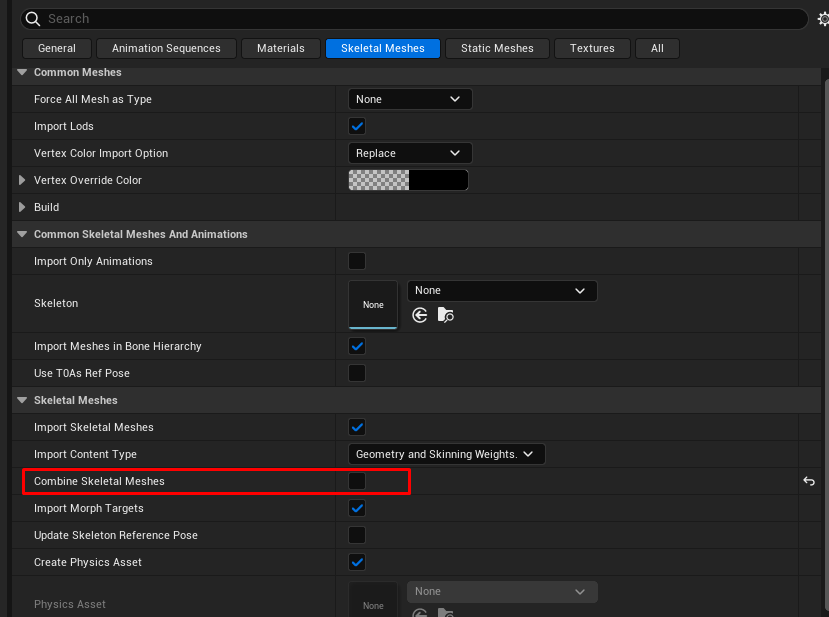Browse to Skeleton asset in Content Browser

pos(446,315)
